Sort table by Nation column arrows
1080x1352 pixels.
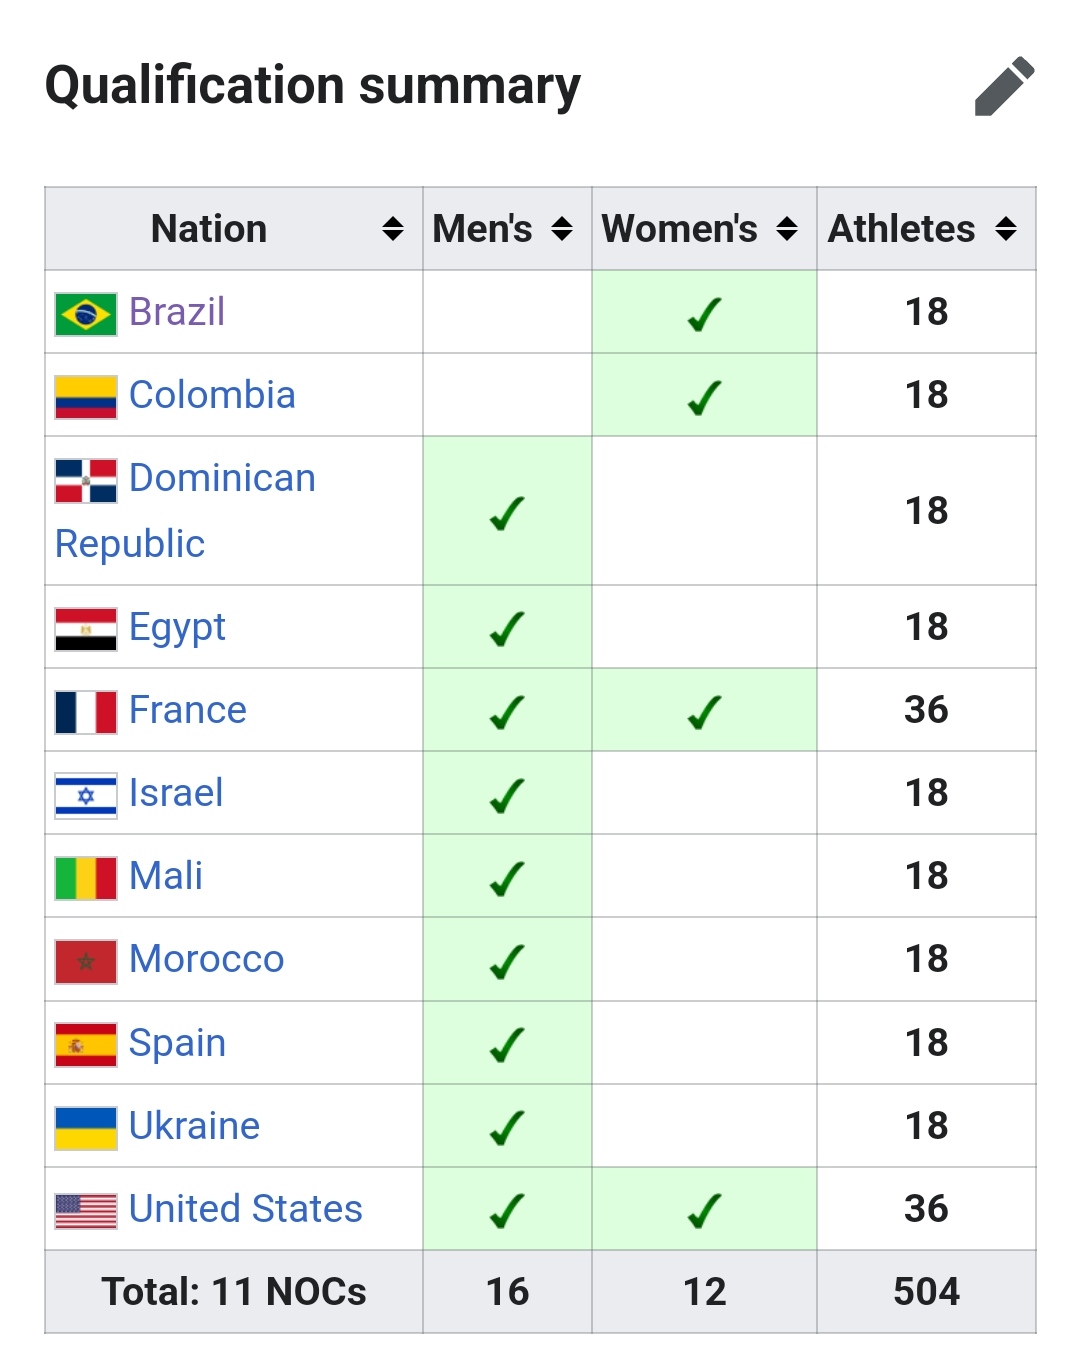[x=393, y=229]
